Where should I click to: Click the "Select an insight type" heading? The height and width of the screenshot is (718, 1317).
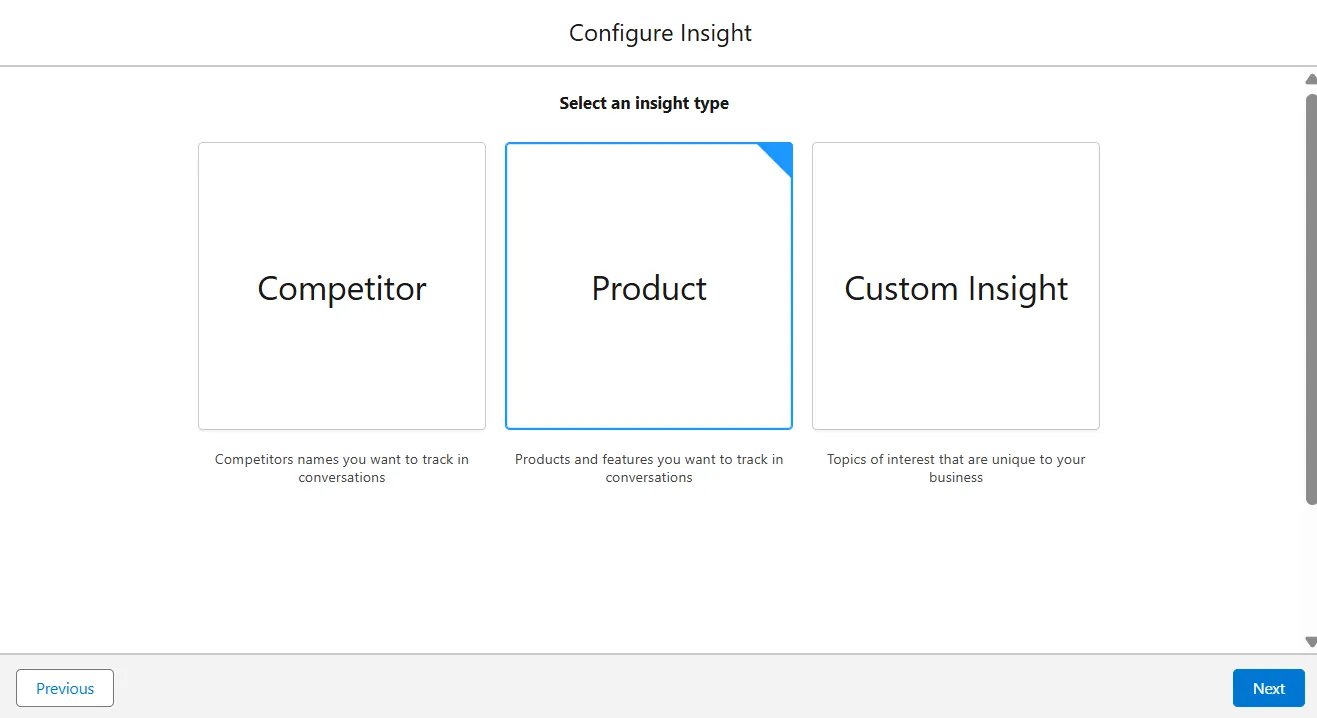coord(644,103)
